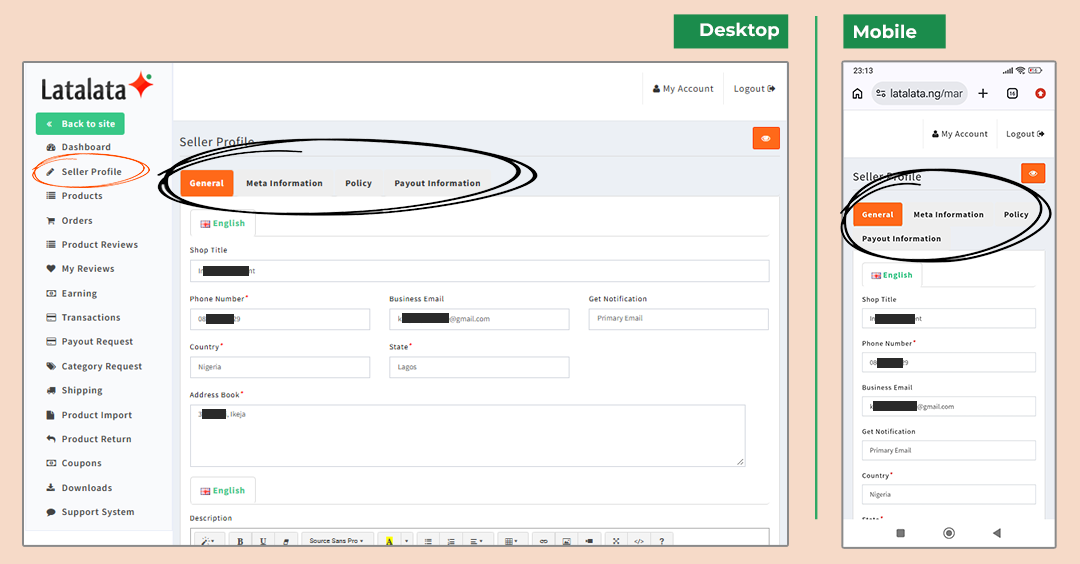Select English language tab above Shop Title
The width and height of the screenshot is (1080, 564).
pos(222,224)
